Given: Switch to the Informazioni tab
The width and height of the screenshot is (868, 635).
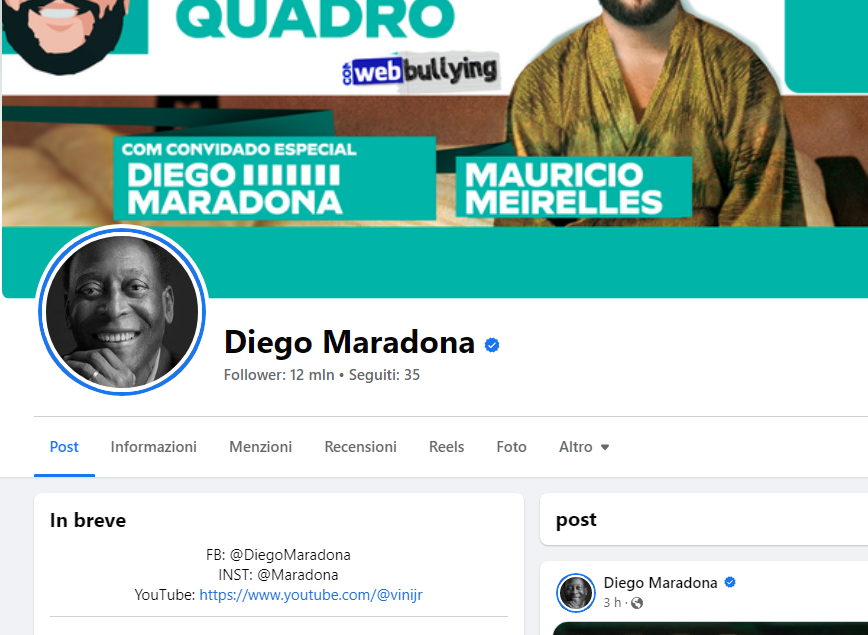Looking at the screenshot, I should 153,447.
